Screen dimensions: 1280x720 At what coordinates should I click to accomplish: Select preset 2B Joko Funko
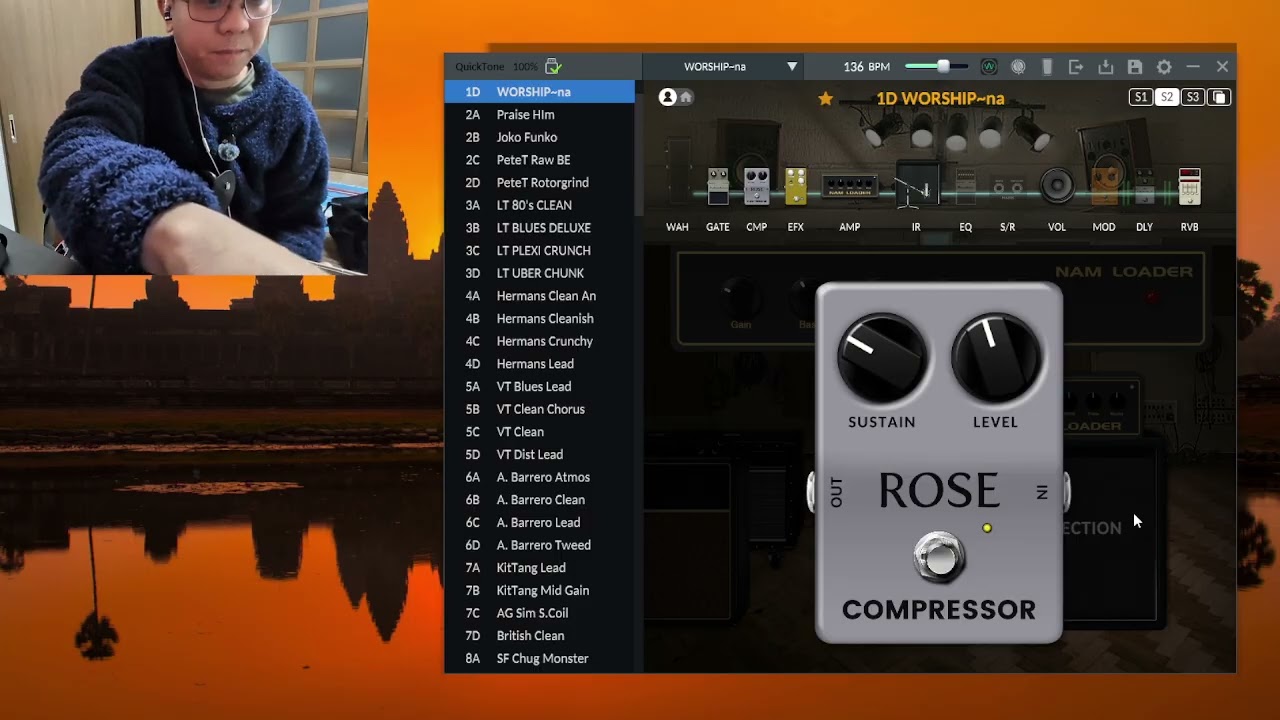[539, 137]
